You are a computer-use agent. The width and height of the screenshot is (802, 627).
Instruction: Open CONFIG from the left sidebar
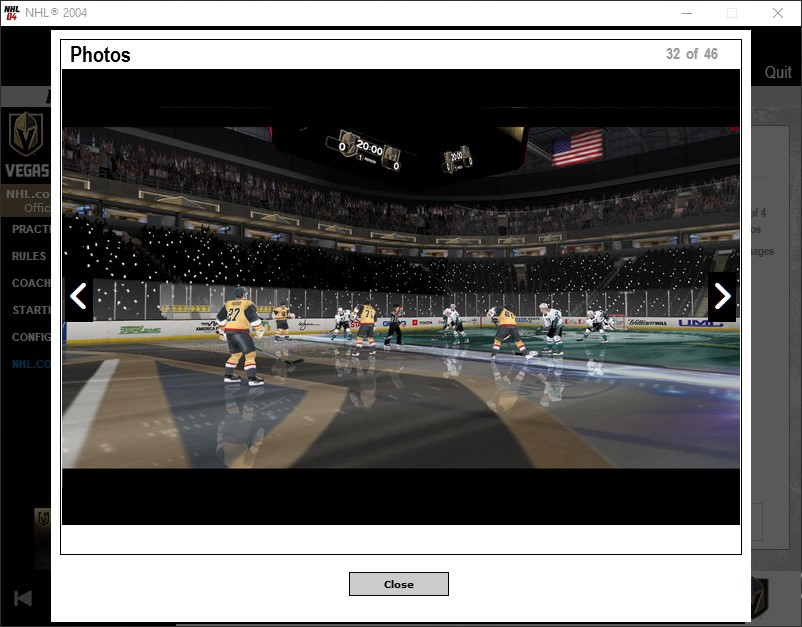(31, 338)
